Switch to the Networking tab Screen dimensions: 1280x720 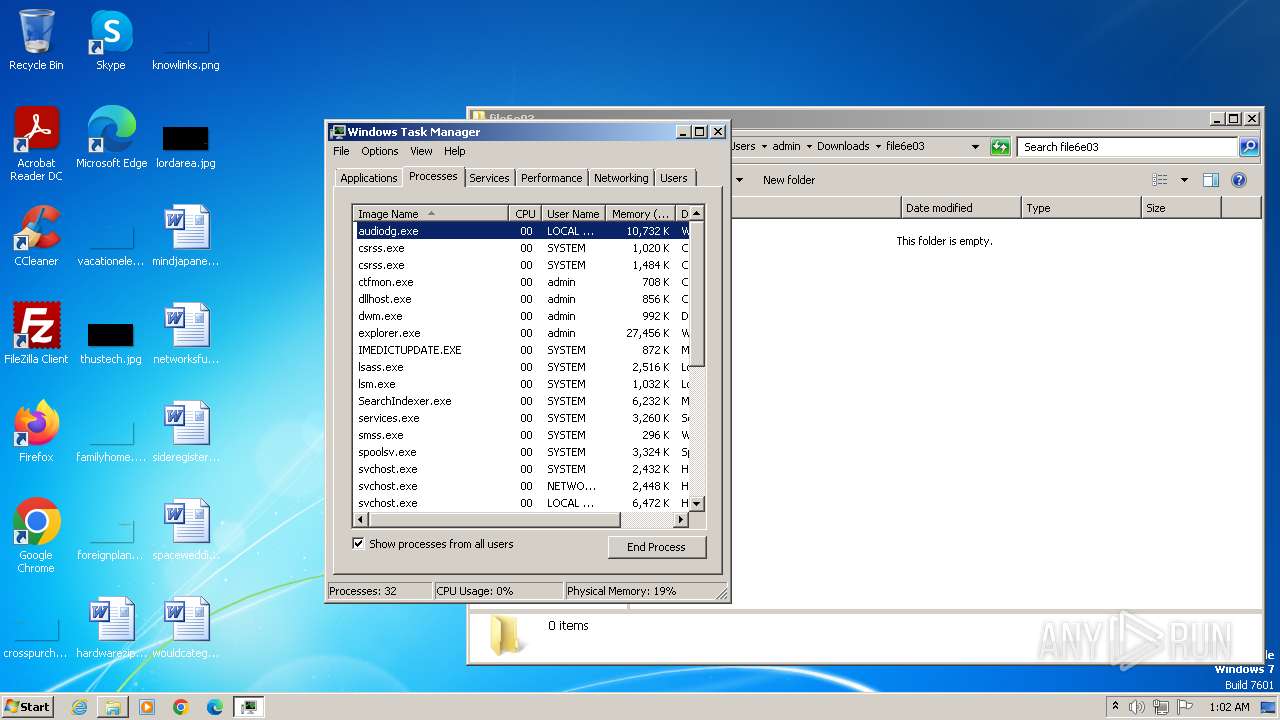coord(621,178)
